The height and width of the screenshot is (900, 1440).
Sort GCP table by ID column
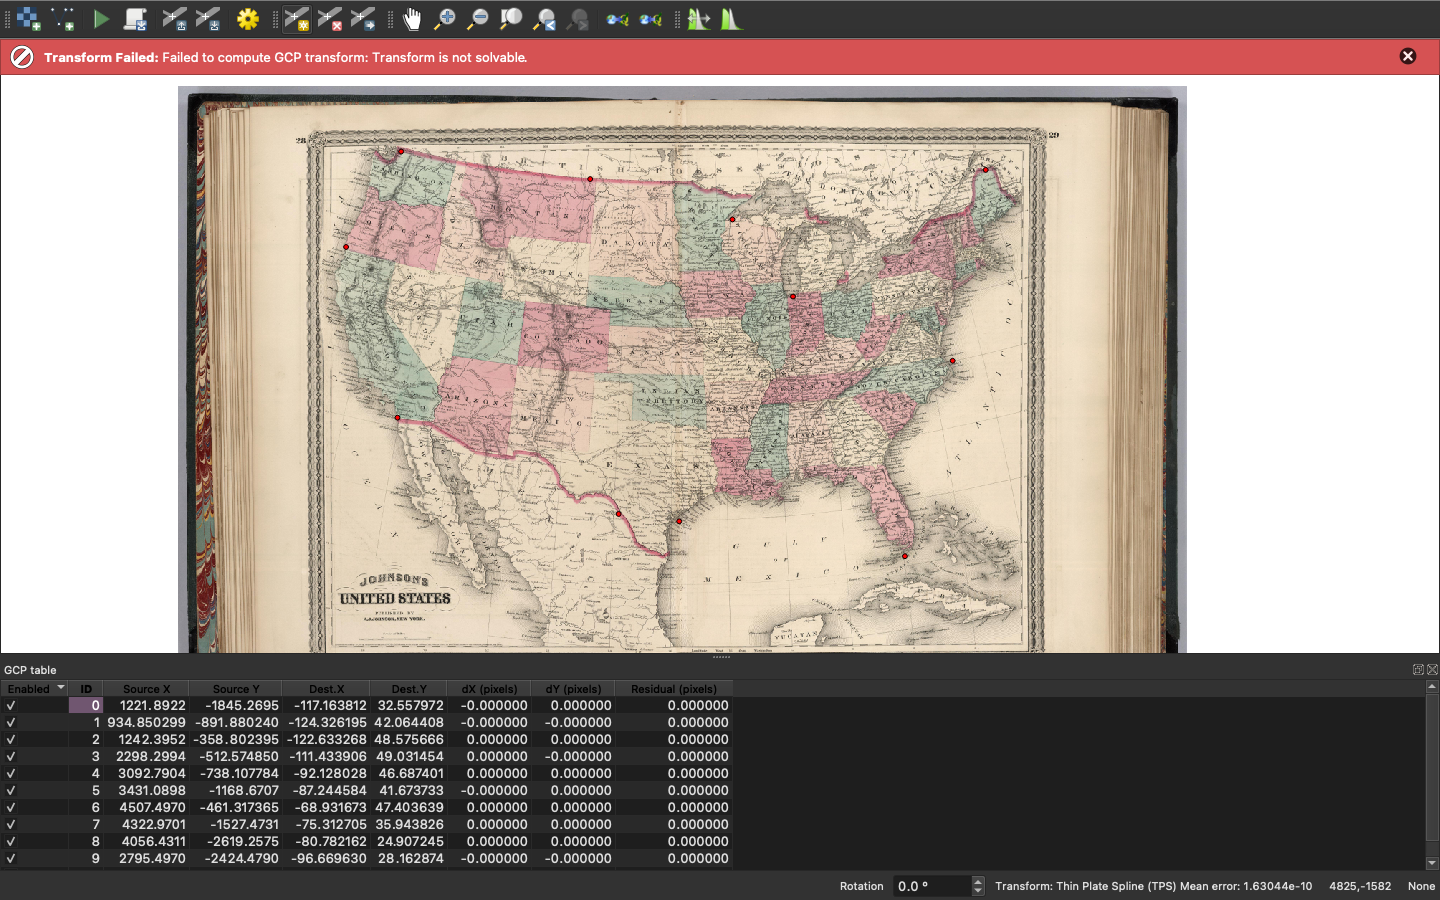click(86, 689)
